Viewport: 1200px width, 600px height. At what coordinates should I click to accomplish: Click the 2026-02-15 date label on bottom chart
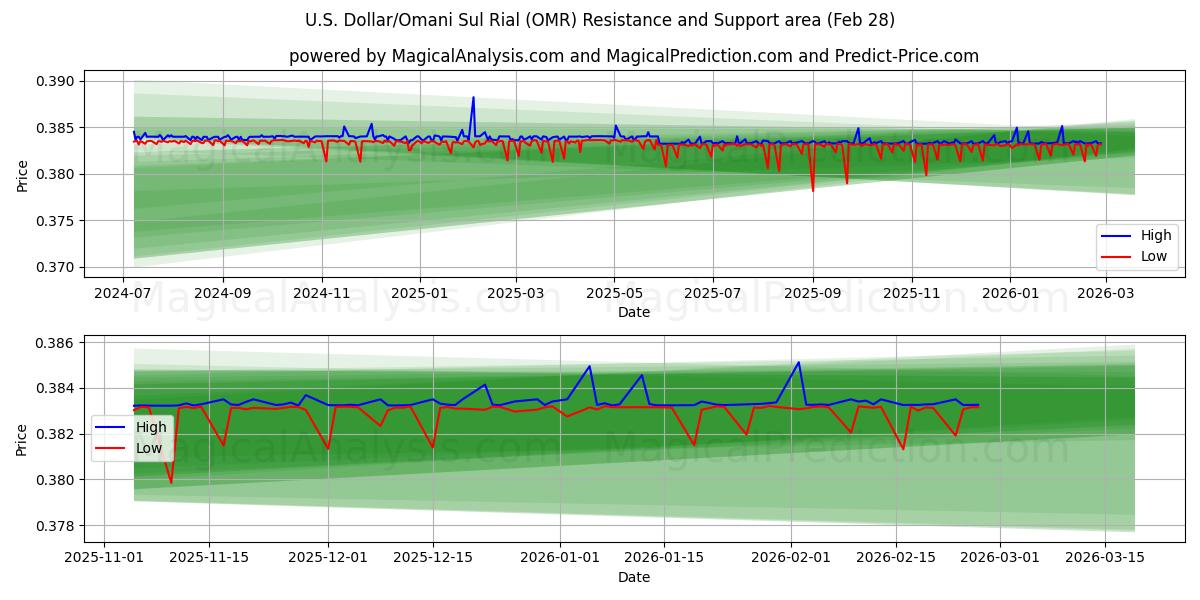coord(895,558)
